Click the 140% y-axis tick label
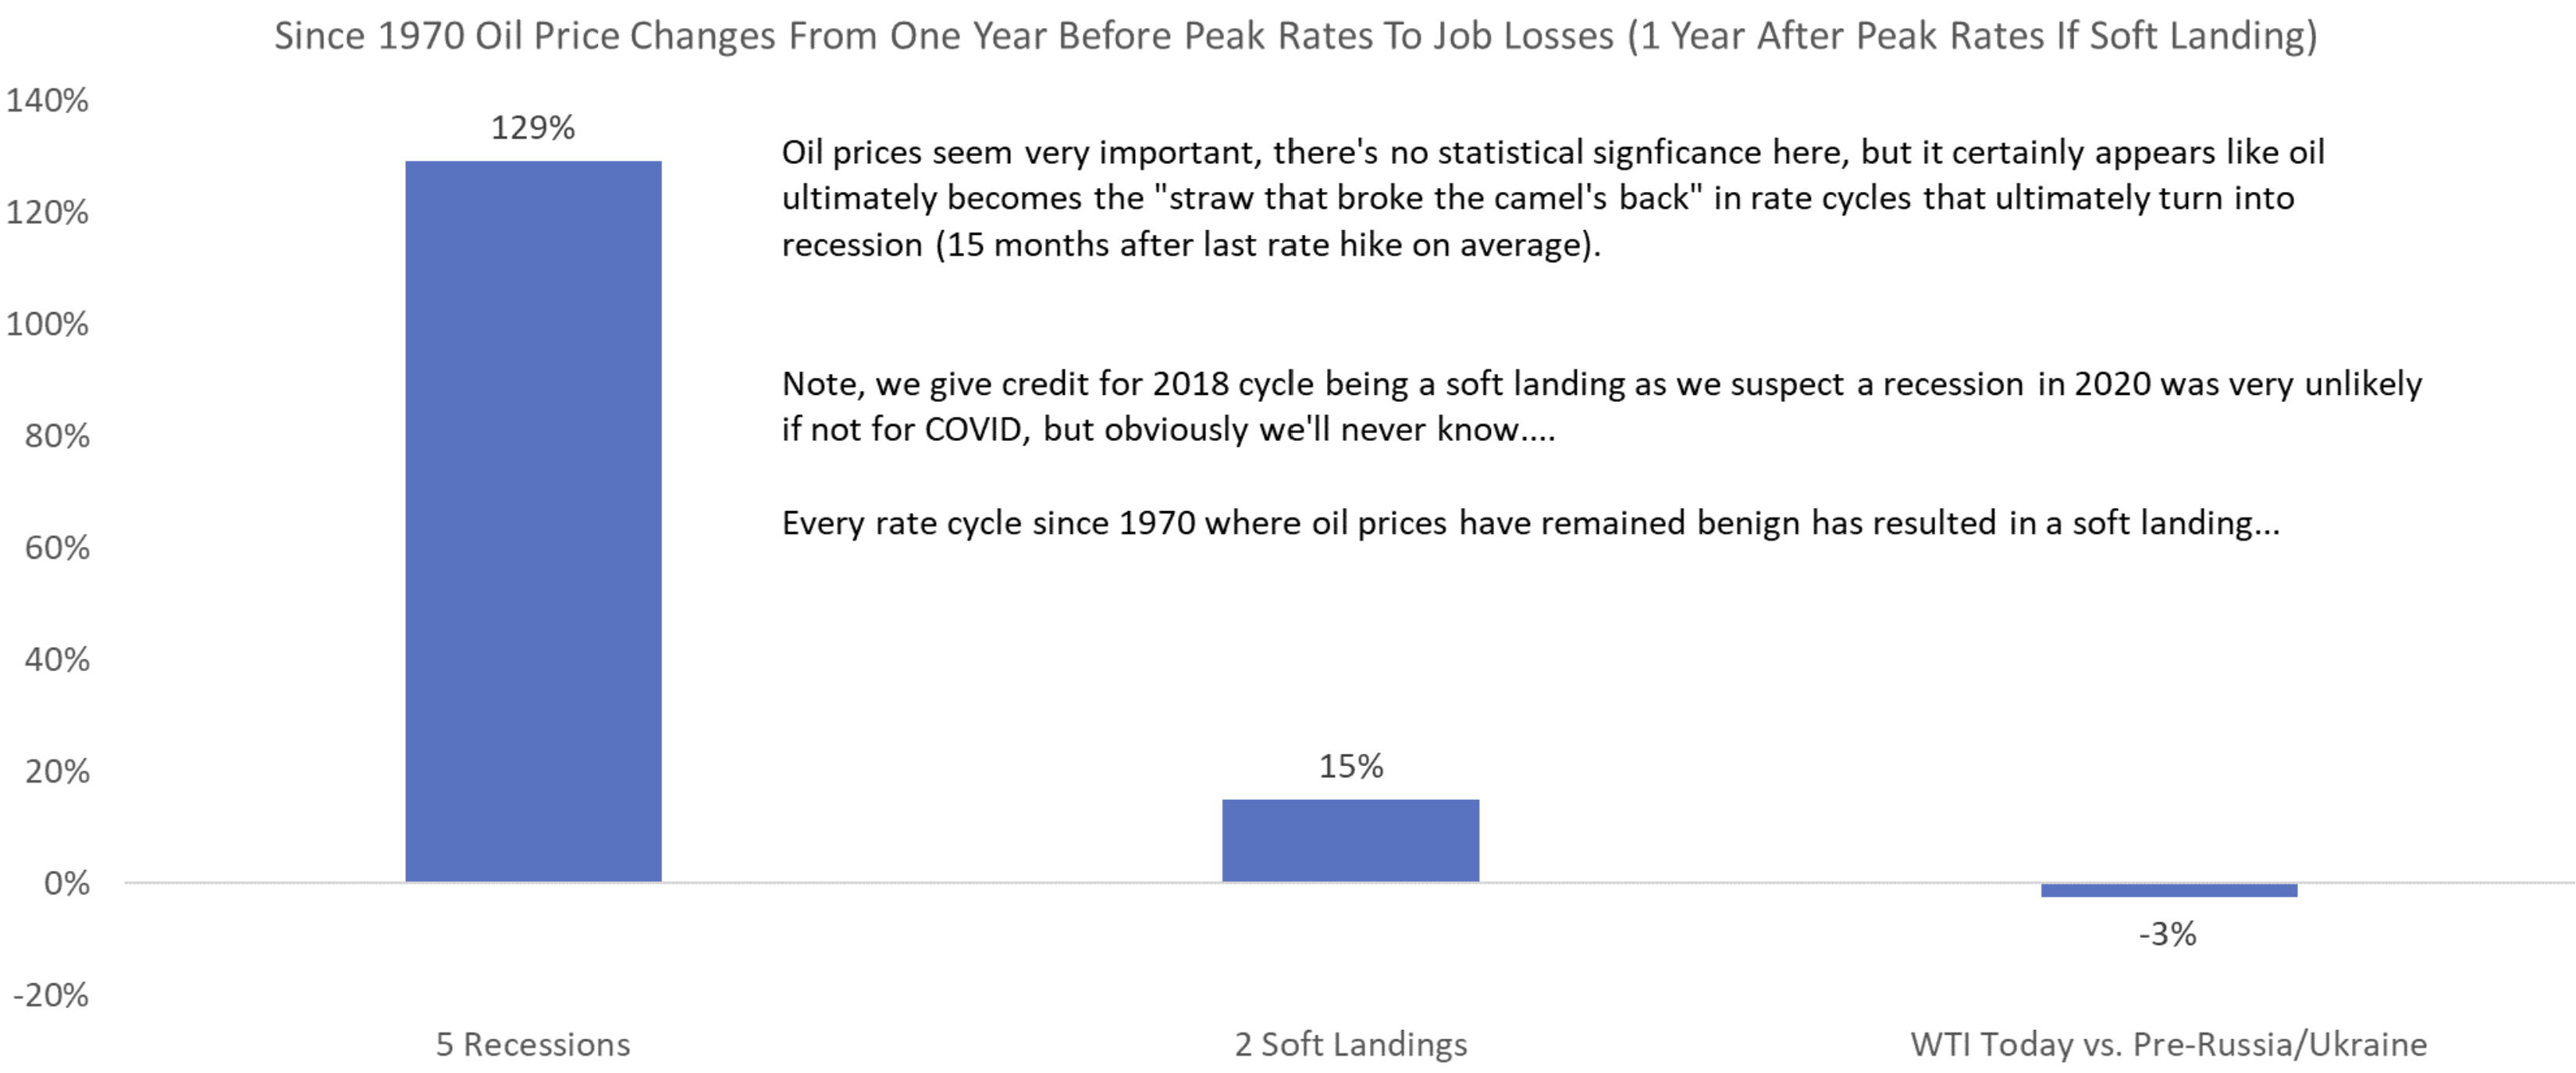The width and height of the screenshot is (2576, 1073). tap(47, 100)
